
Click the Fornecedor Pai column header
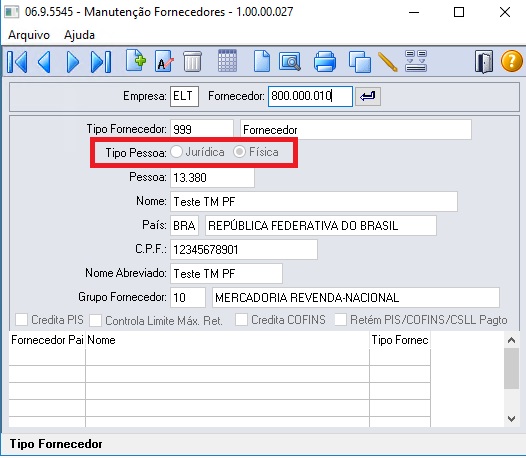47,340
